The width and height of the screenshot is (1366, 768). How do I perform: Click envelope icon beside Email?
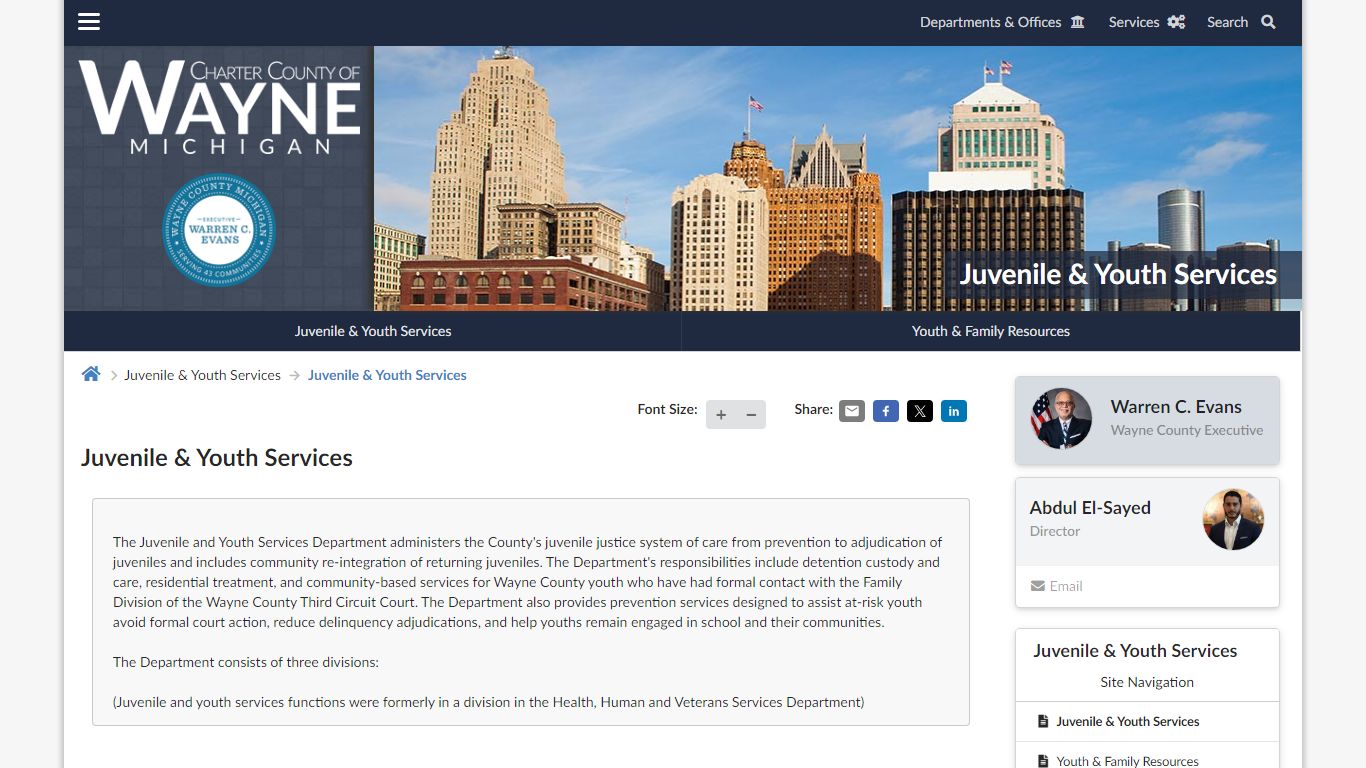[x=1038, y=586]
